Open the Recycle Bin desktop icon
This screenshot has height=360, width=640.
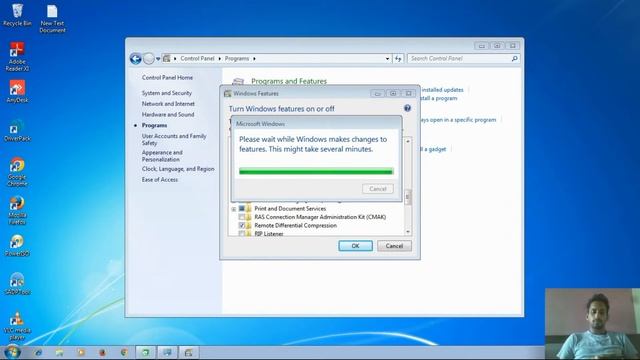point(17,15)
